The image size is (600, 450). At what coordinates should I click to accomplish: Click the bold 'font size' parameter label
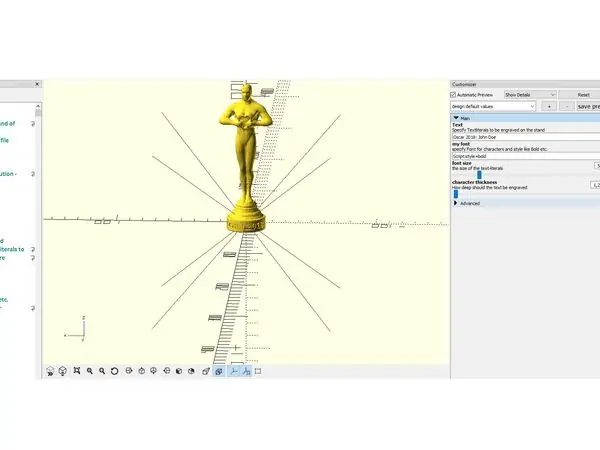(x=461, y=163)
